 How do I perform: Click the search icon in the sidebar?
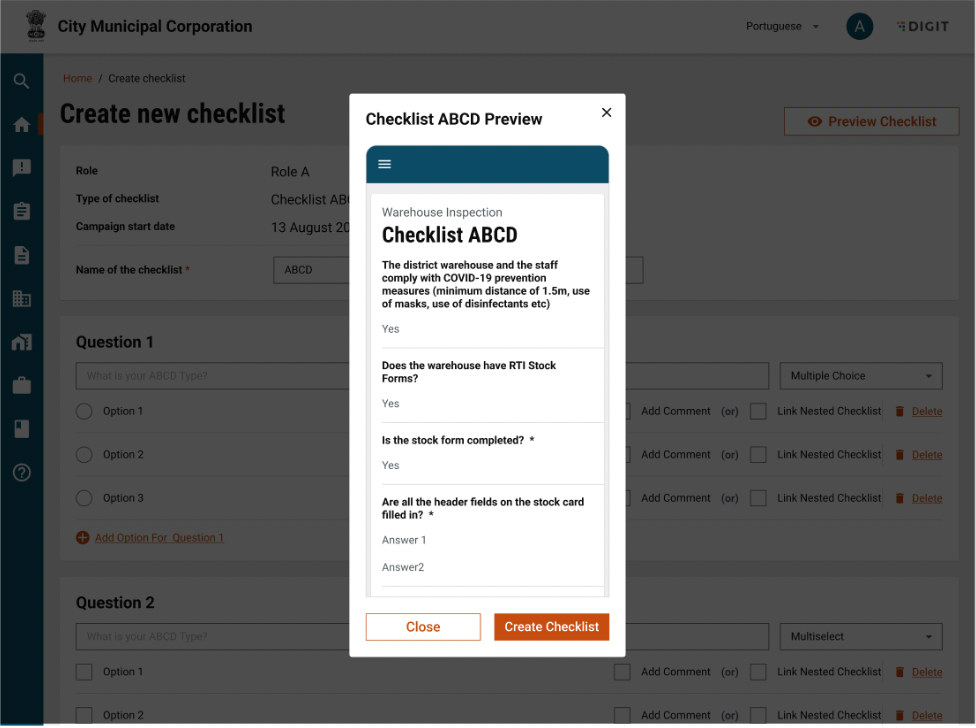tap(21, 82)
